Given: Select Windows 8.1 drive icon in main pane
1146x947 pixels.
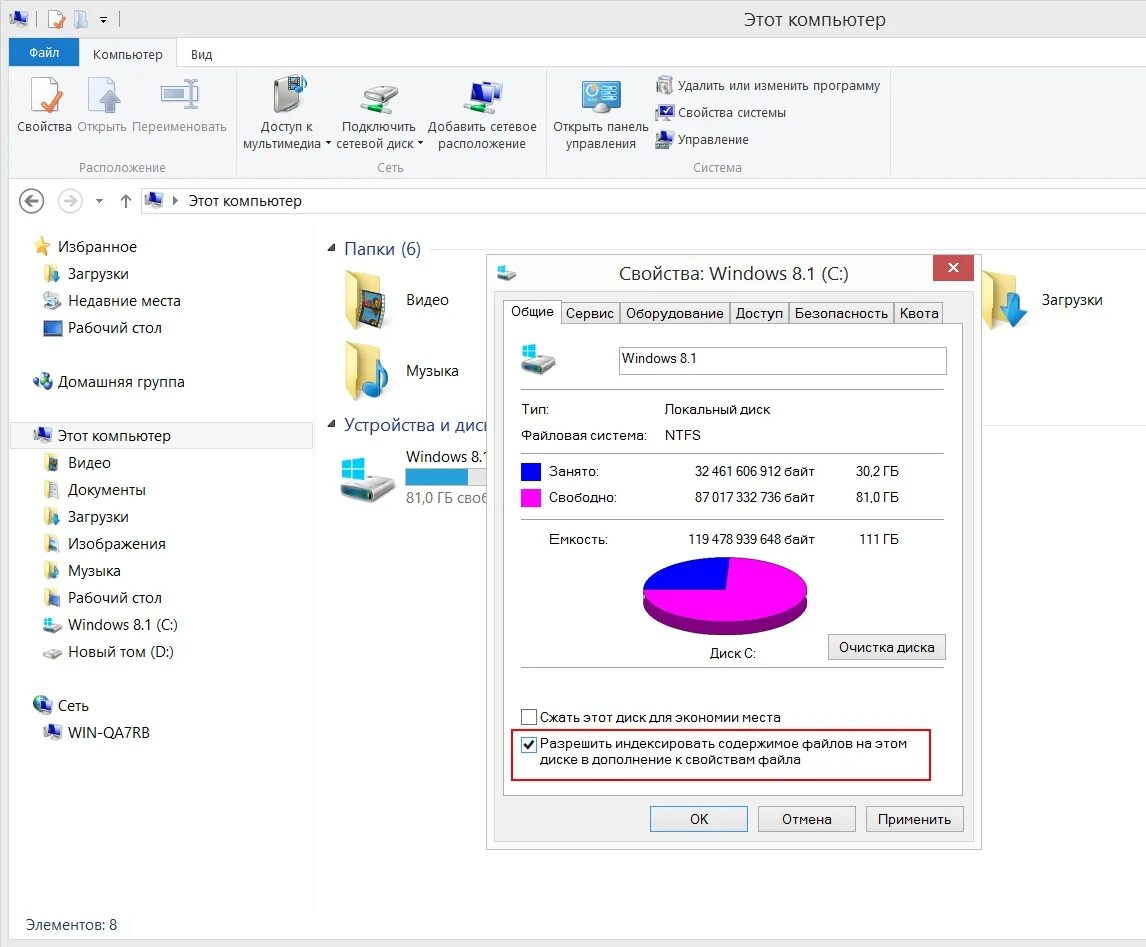Looking at the screenshot, I should (x=367, y=479).
